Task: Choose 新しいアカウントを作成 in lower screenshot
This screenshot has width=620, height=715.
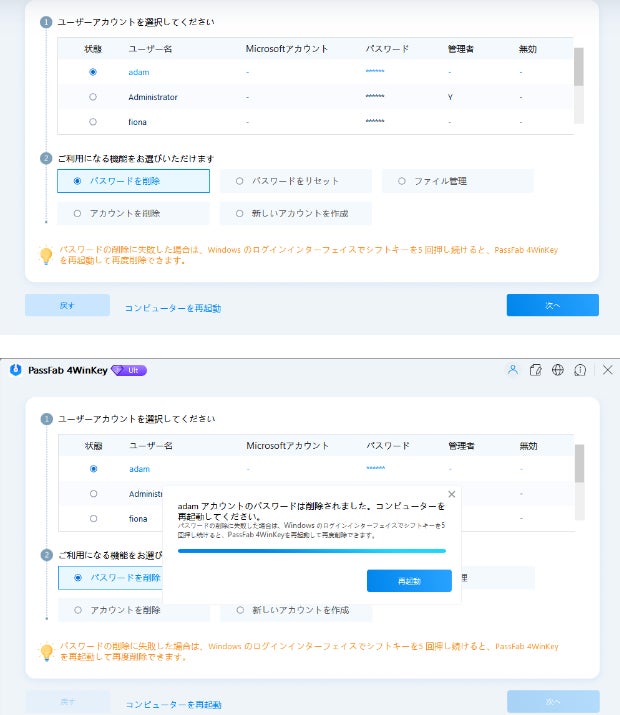Action: [x=296, y=610]
